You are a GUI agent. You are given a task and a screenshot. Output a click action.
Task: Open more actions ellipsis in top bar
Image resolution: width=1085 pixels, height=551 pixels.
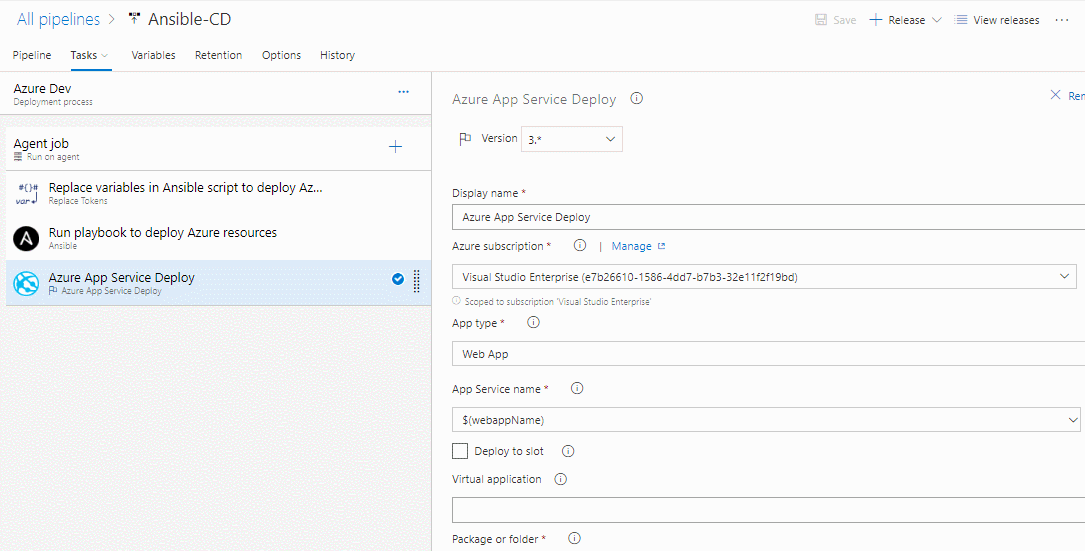click(1061, 20)
